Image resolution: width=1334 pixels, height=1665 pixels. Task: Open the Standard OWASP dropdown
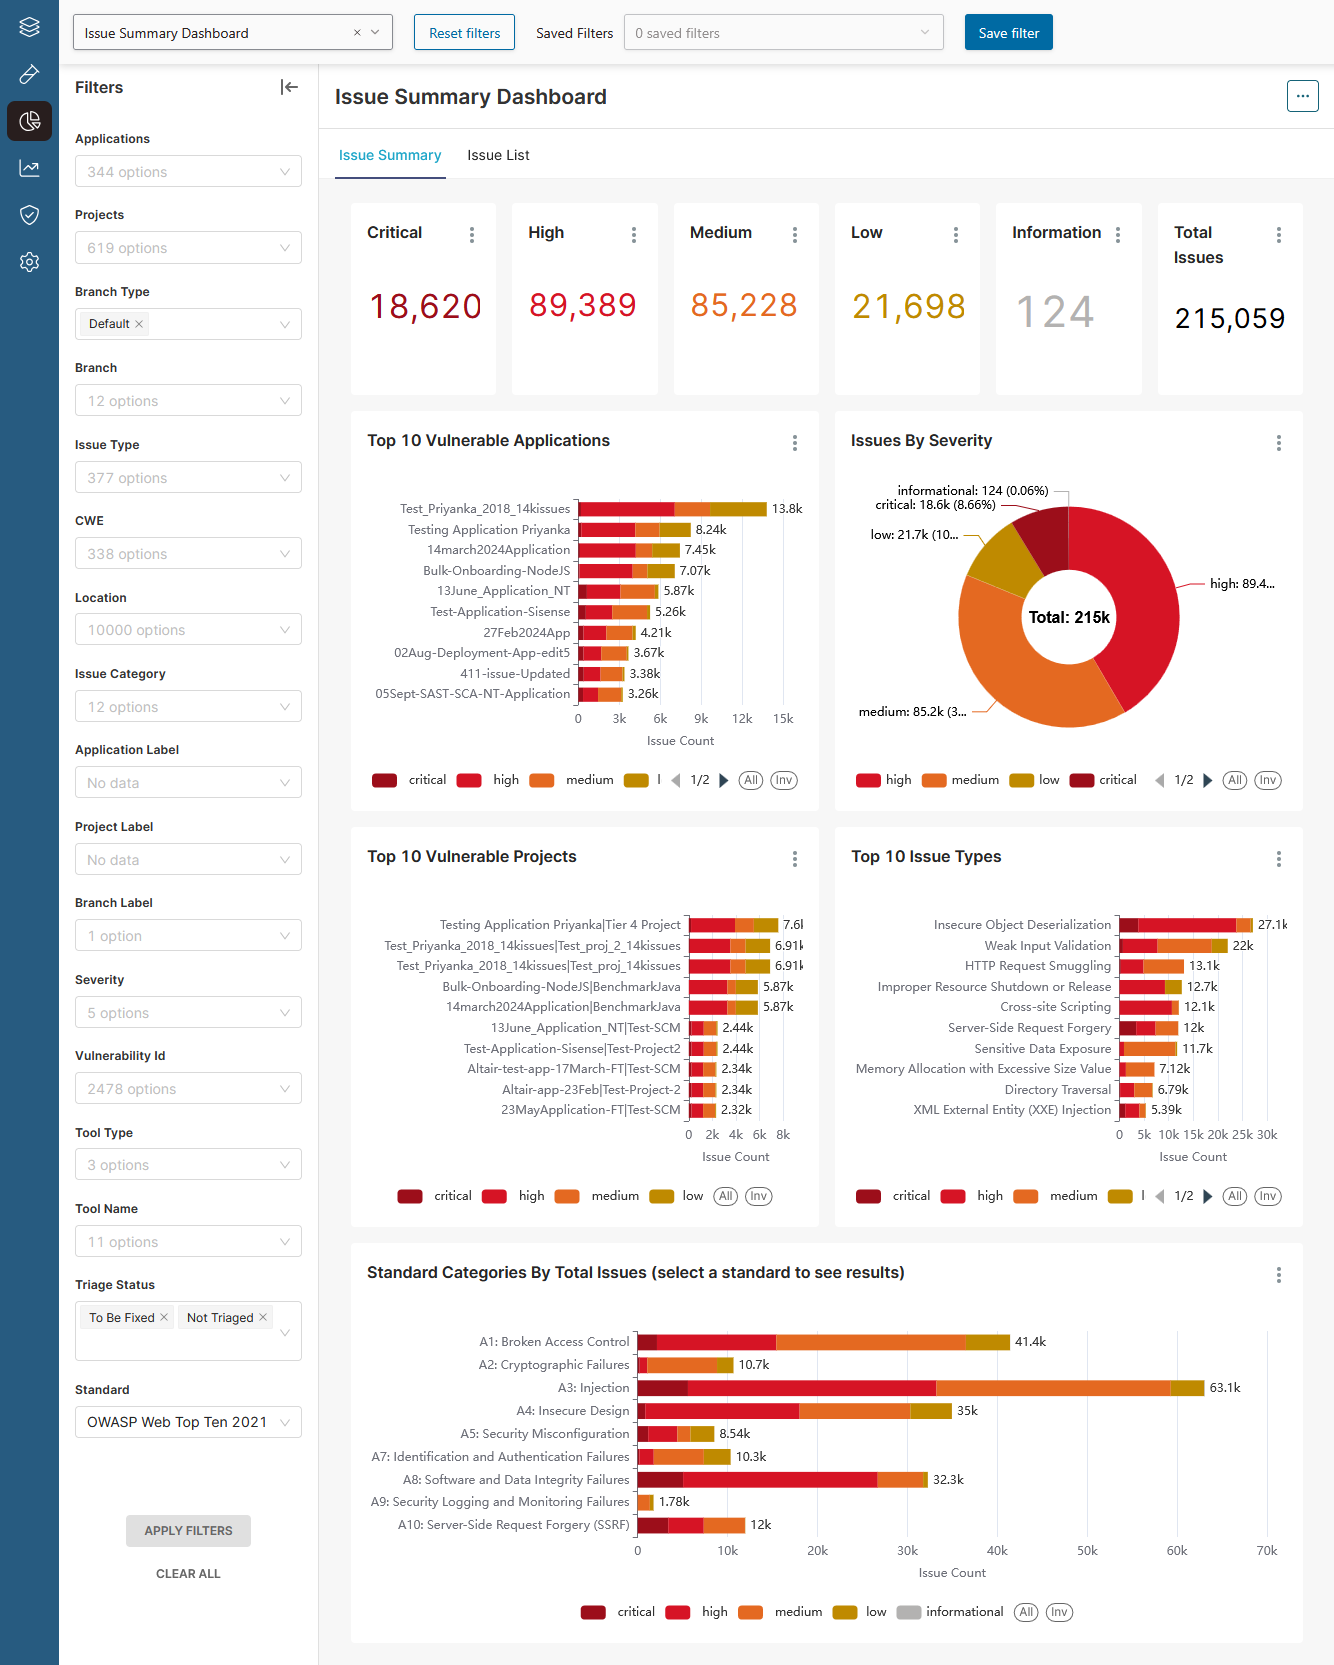pos(188,1422)
